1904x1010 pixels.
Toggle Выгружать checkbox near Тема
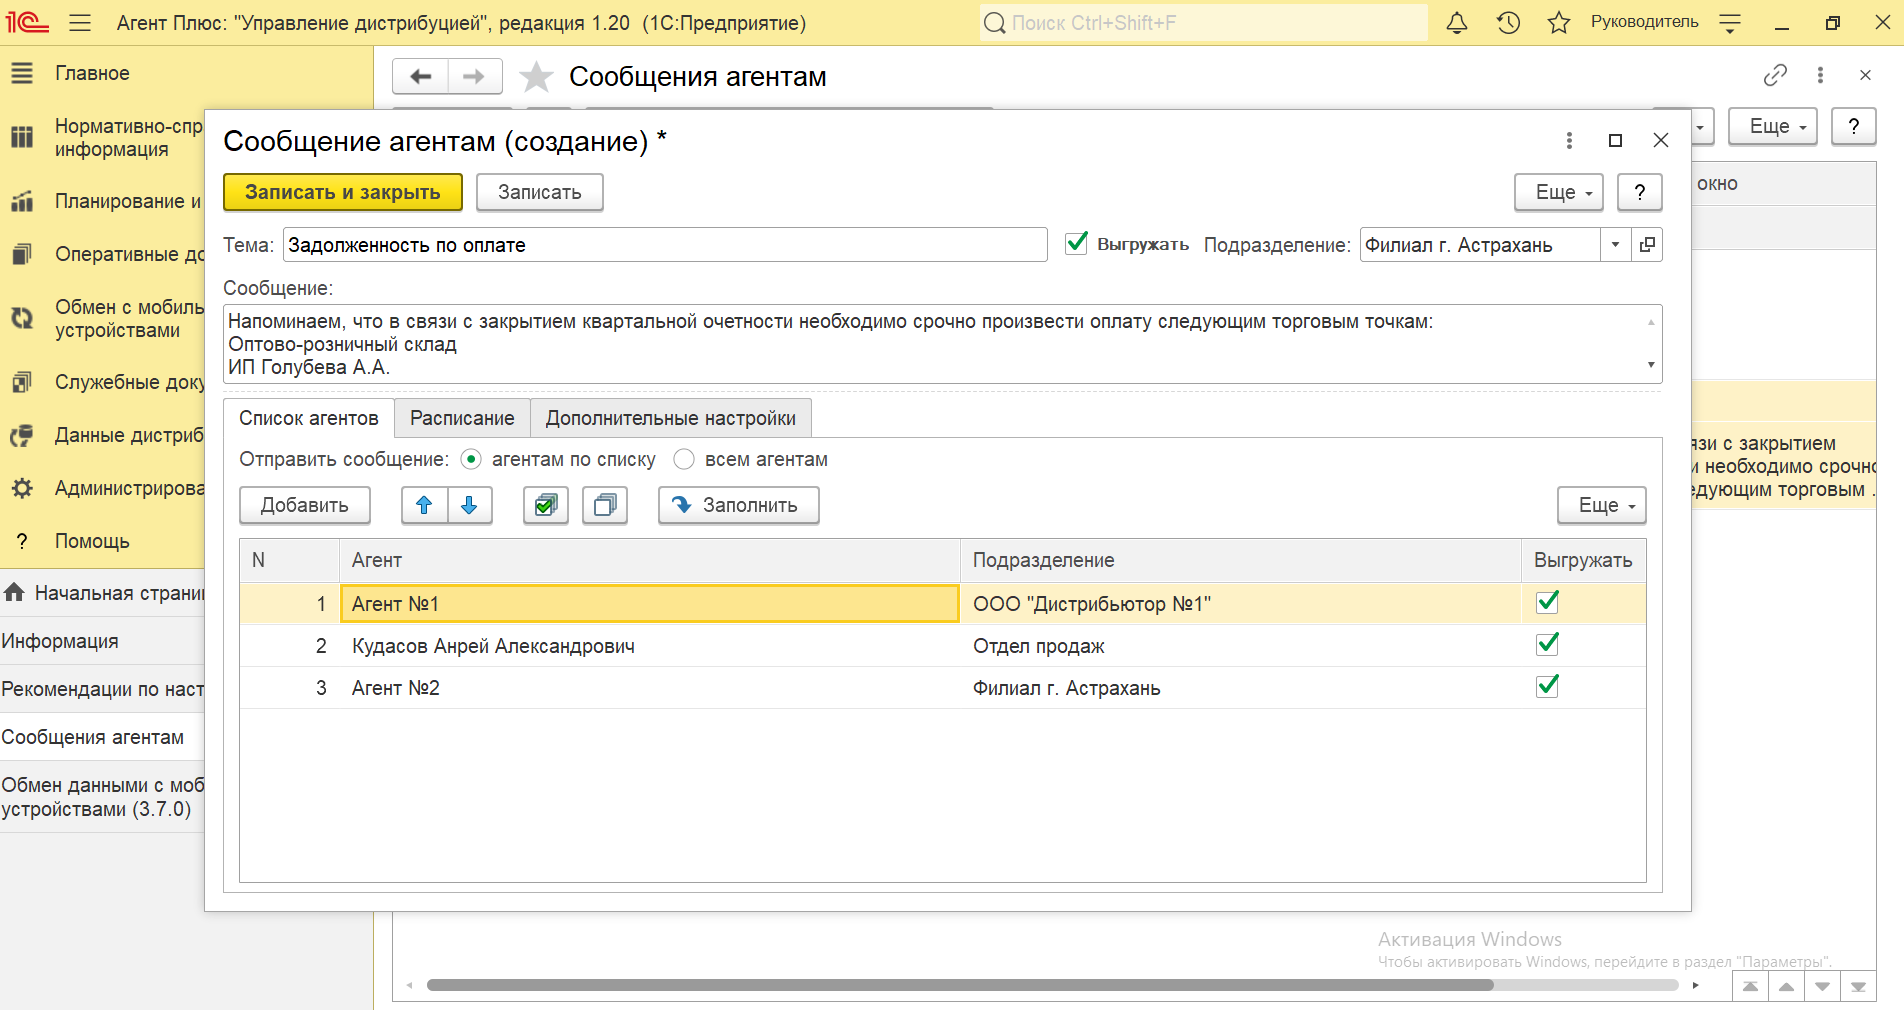pyautogui.click(x=1077, y=243)
